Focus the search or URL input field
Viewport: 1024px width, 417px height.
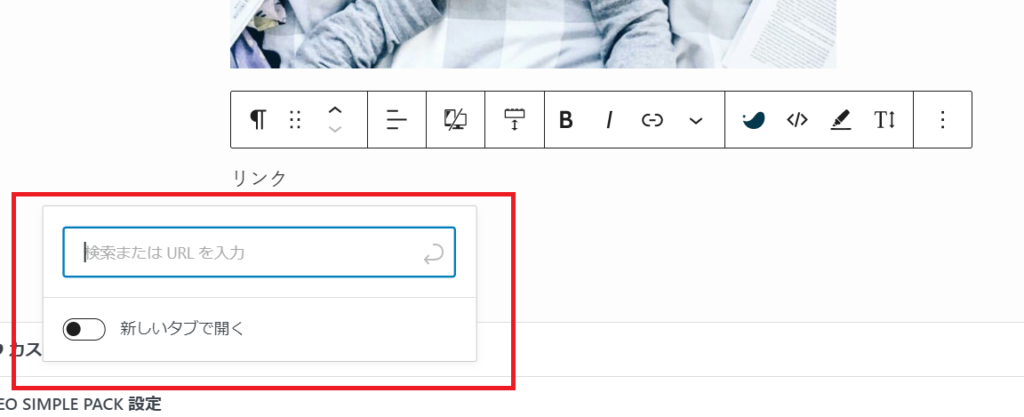coord(259,253)
